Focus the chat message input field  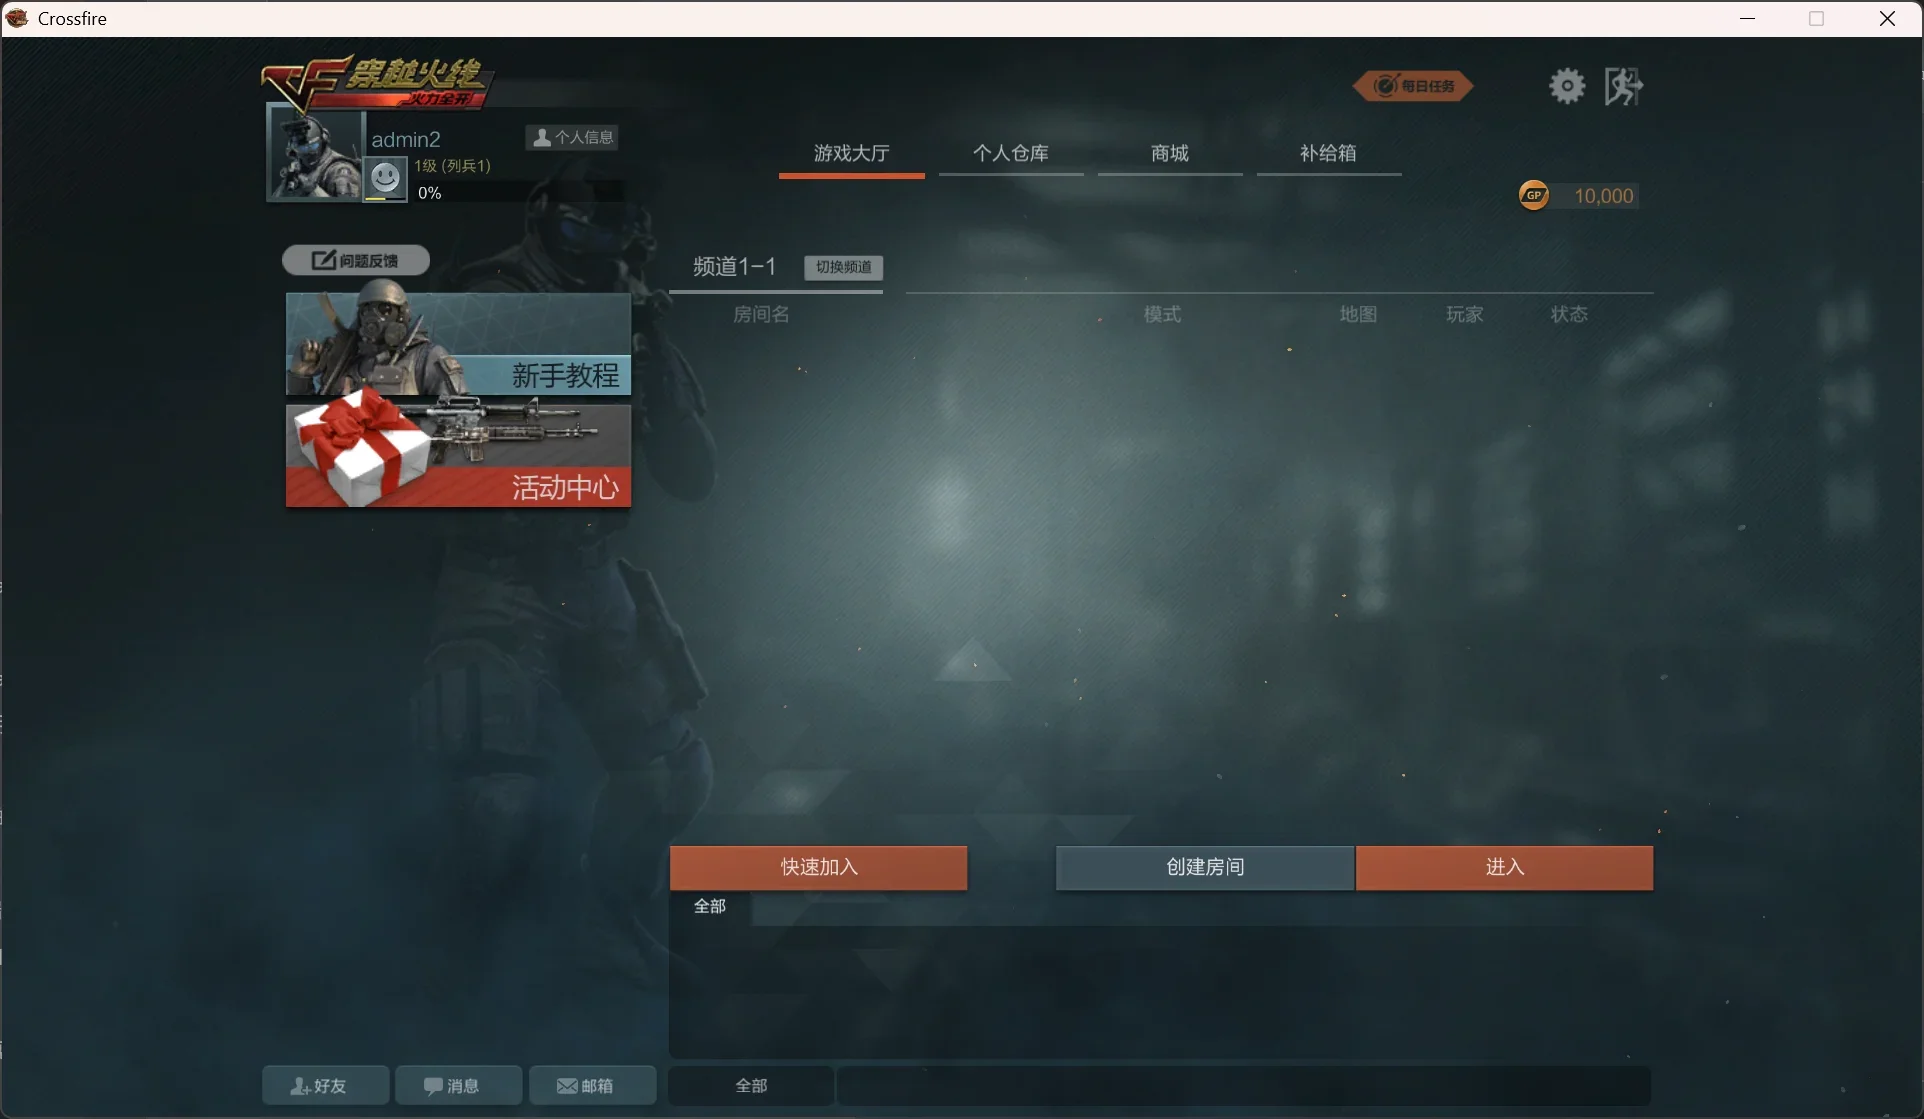pyautogui.click(x=1243, y=1085)
